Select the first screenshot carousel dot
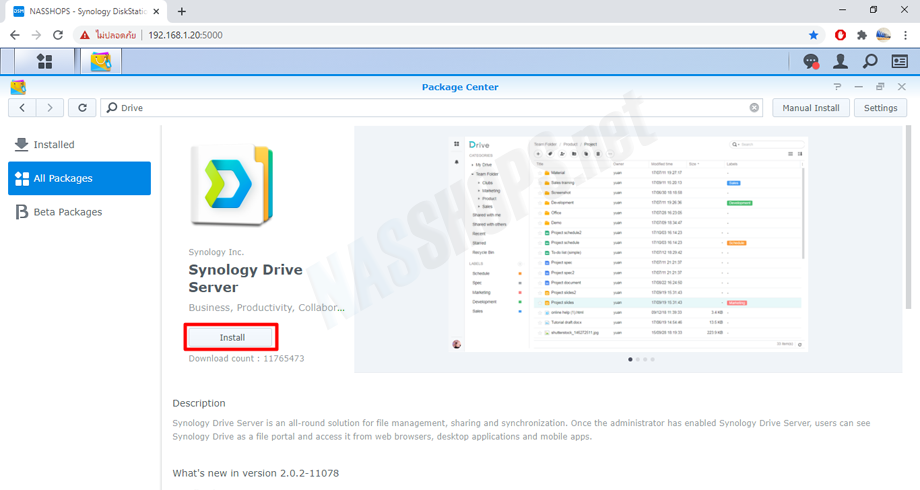The height and width of the screenshot is (490, 920). (x=630, y=359)
